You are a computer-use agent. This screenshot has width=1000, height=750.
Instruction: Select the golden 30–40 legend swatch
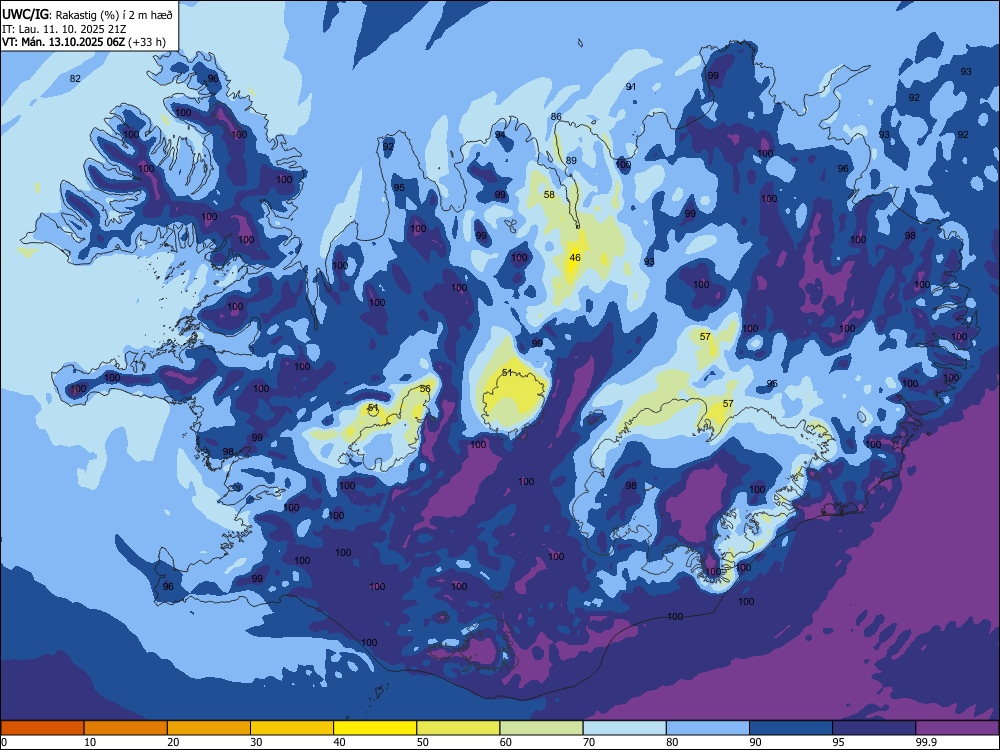[x=292, y=728]
